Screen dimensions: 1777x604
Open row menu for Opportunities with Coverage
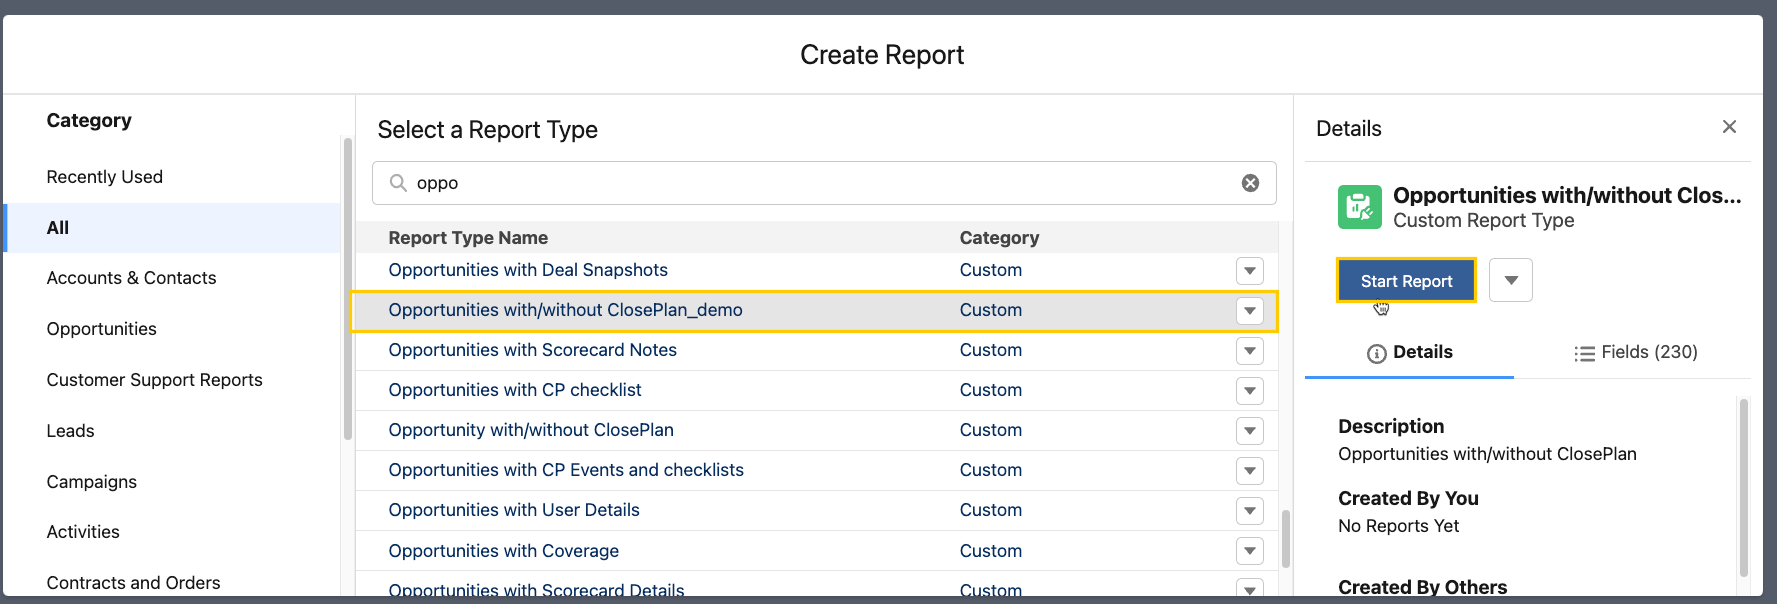point(1249,551)
